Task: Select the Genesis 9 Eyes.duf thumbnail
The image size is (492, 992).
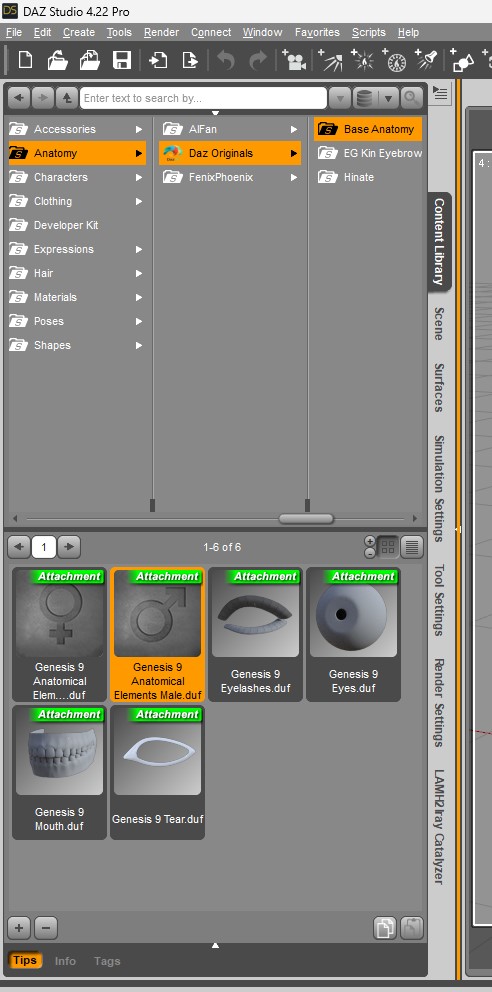Action: (353, 634)
